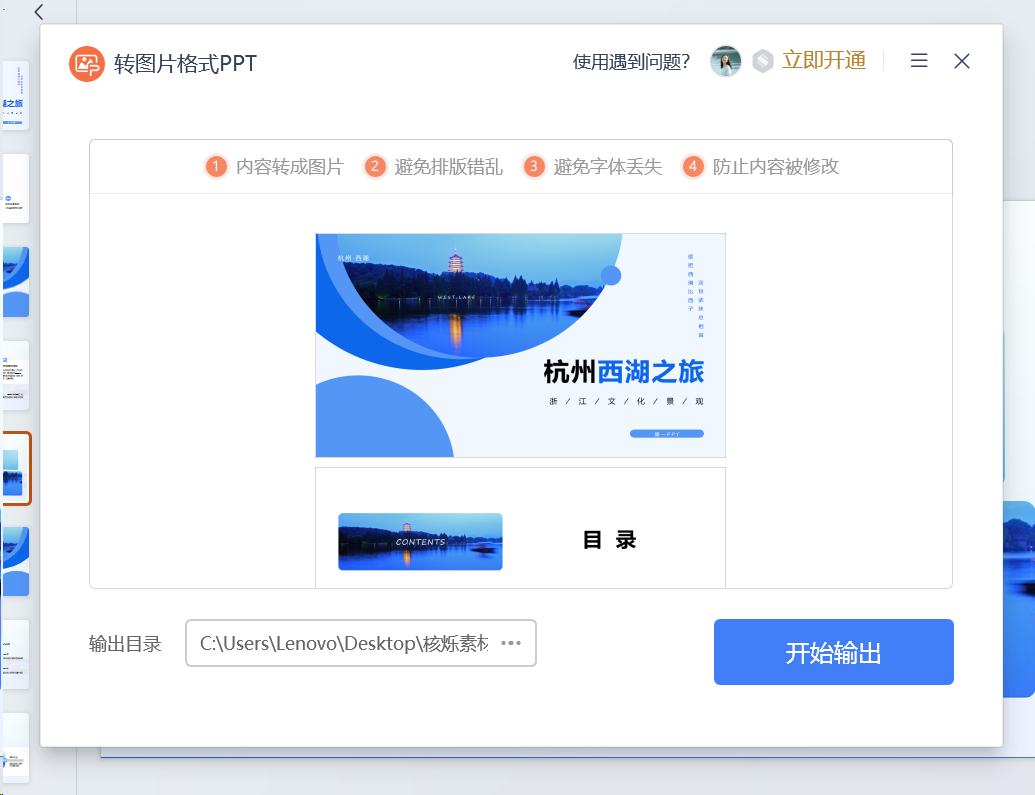The height and width of the screenshot is (795, 1035).
Task: Click the orange number 3 step badge
Action: (x=534, y=166)
